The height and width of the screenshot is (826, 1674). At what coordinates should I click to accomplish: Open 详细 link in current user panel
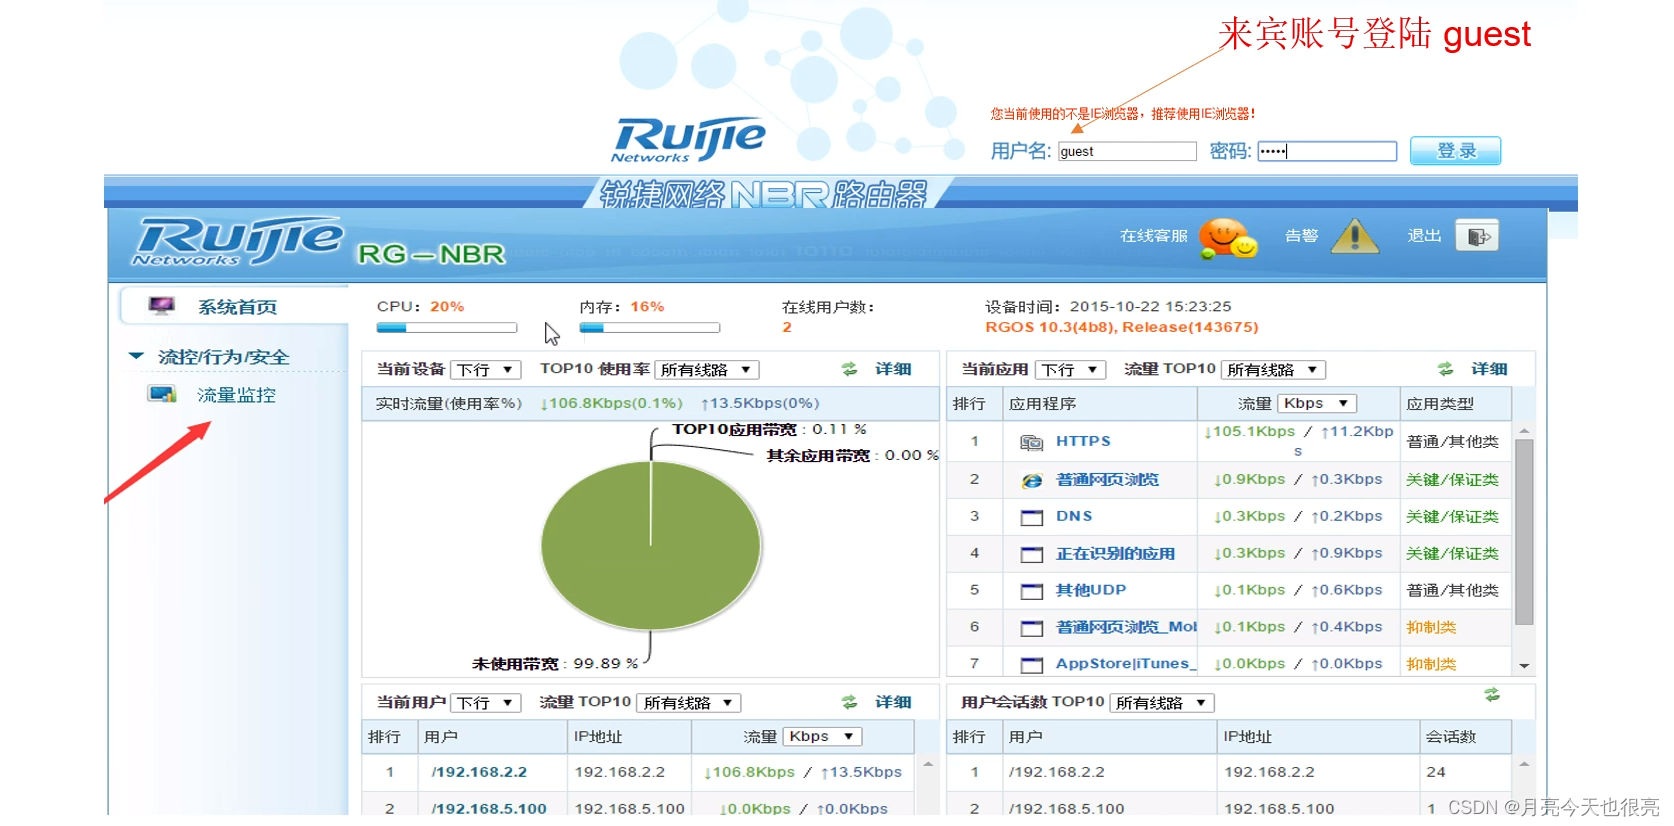pos(893,702)
